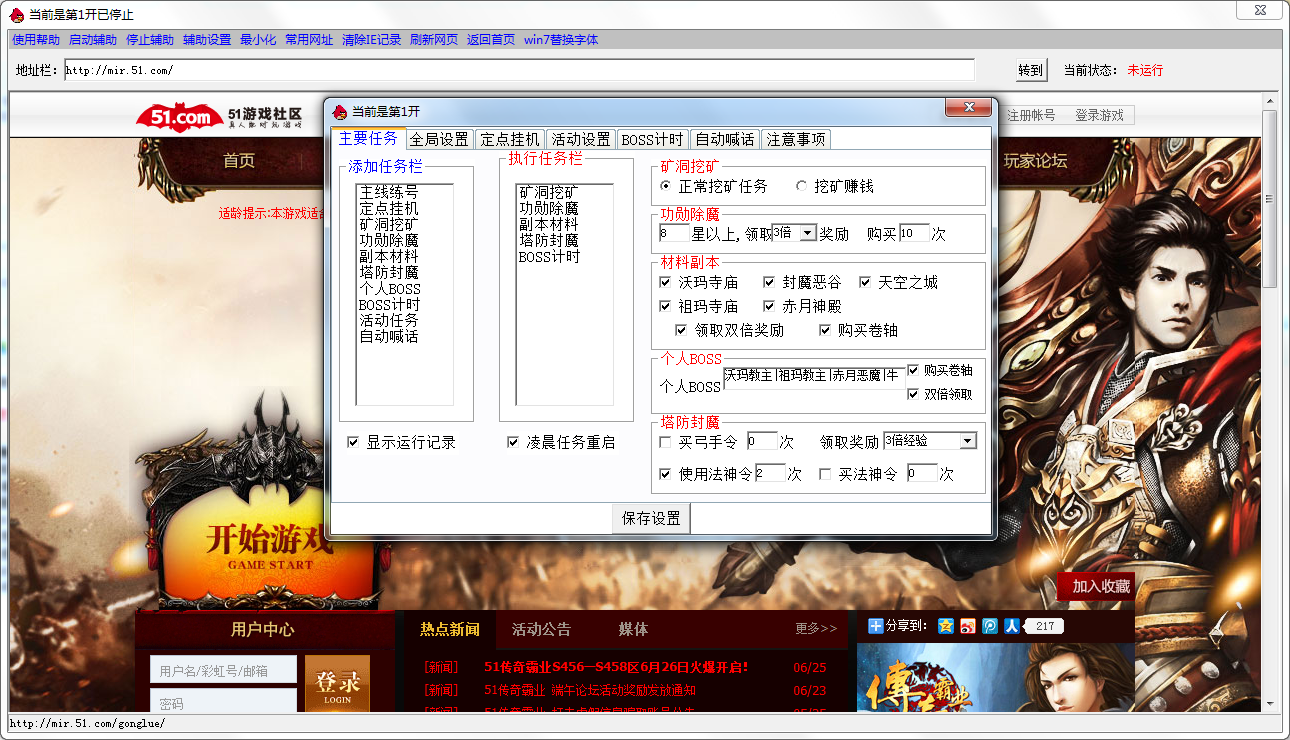Click the 保存设置 button
Viewport: 1290px width, 740px height.
651,518
